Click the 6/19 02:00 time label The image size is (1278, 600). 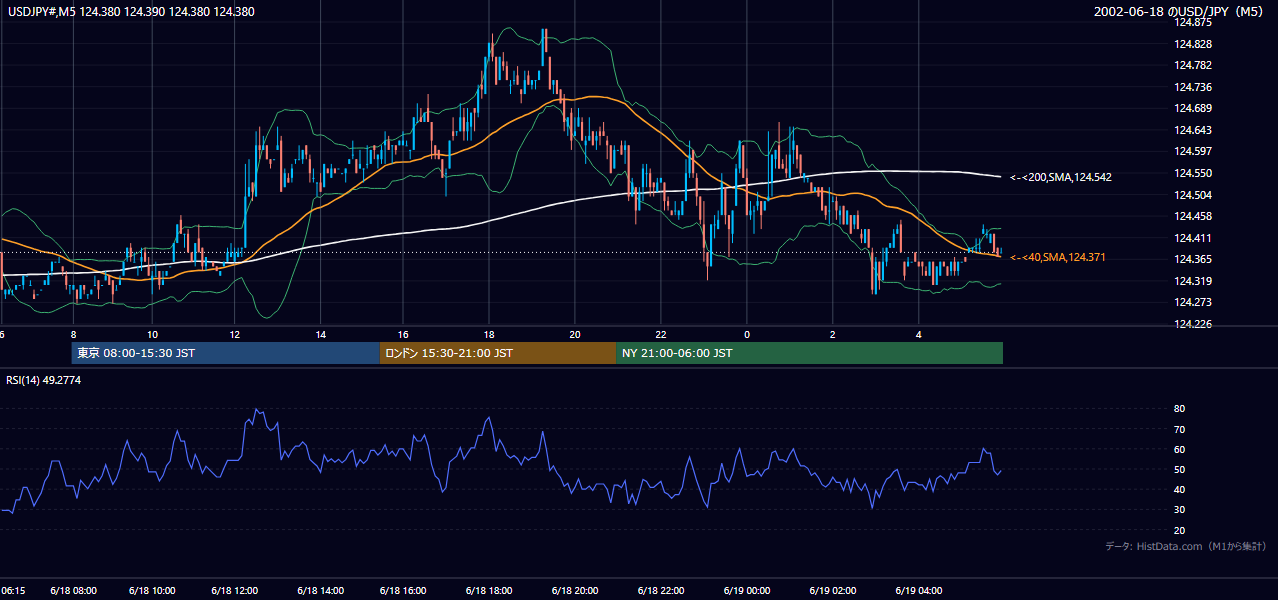click(x=834, y=591)
